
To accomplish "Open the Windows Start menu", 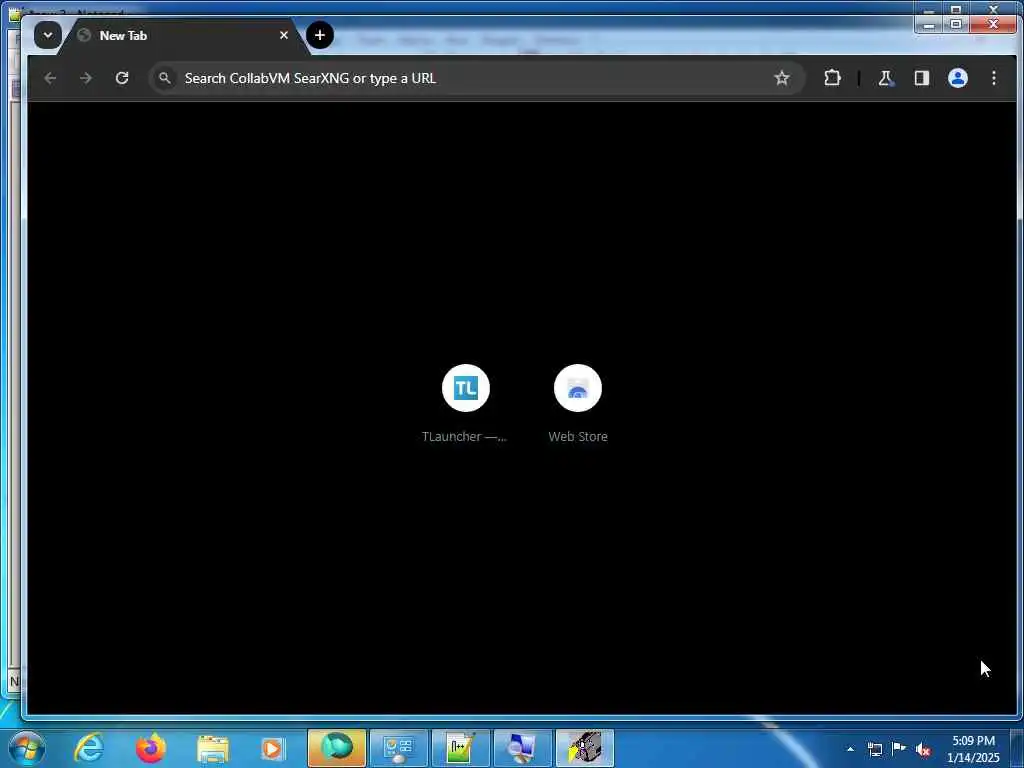I will click(27, 748).
